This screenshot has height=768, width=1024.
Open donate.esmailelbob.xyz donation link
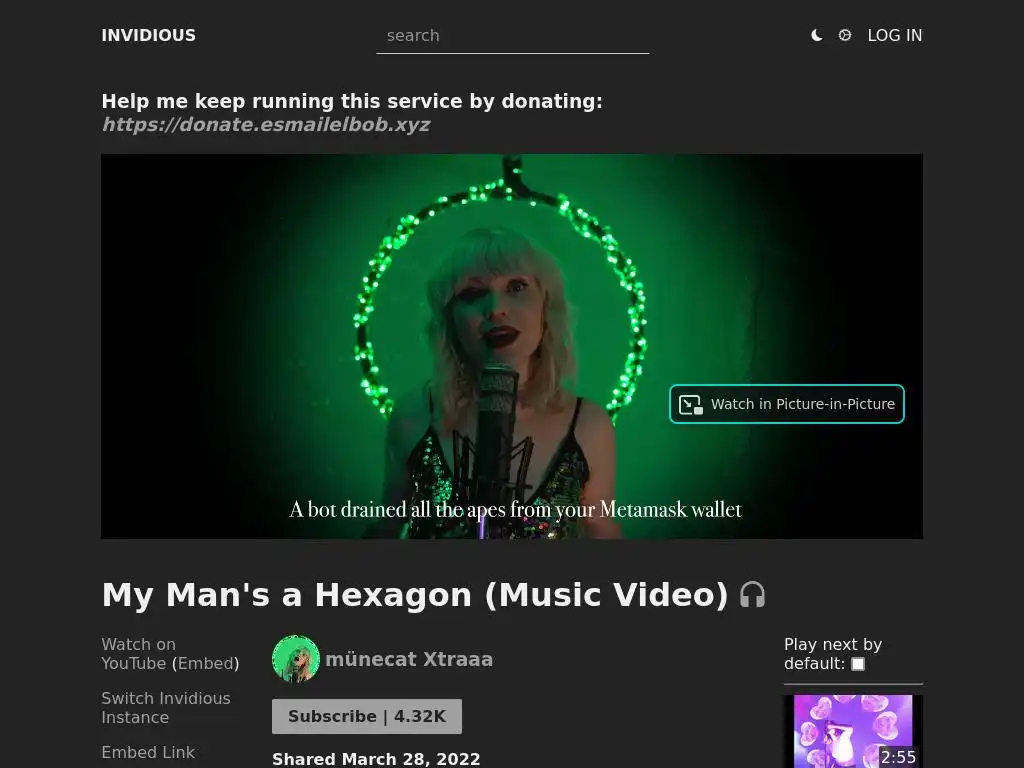coord(266,124)
